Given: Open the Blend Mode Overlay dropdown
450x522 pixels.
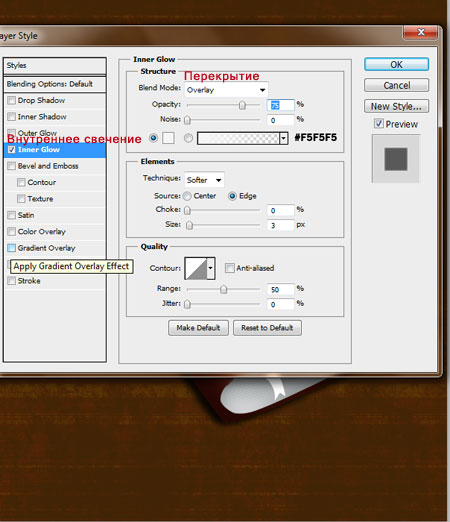Looking at the screenshot, I should (226, 90).
